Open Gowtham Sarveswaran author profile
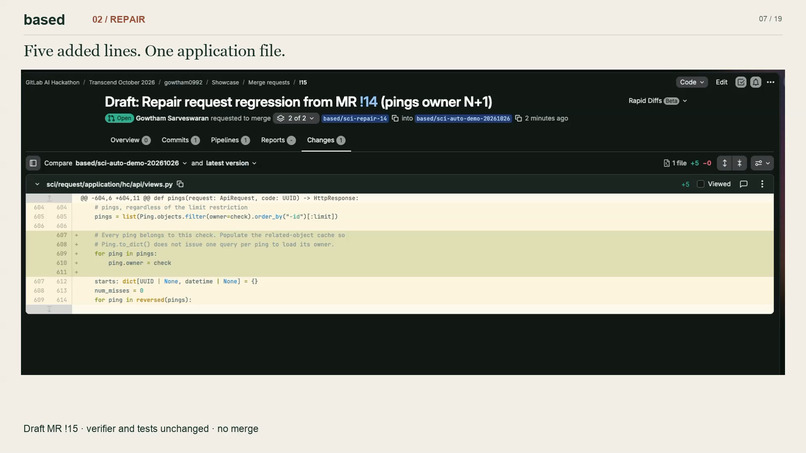Image resolution: width=806 pixels, height=453 pixels. tap(172, 118)
